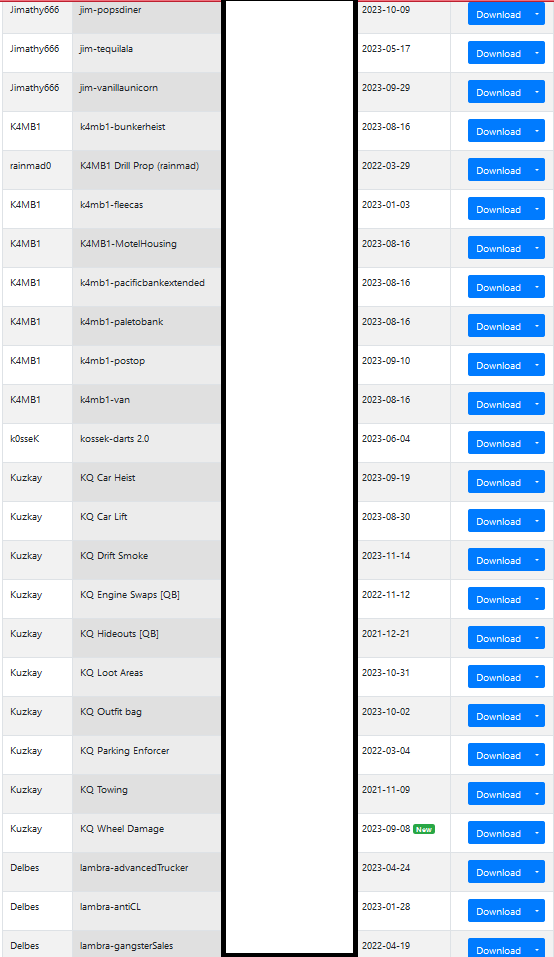Select the lambra-antiCL resource name

click(110, 907)
